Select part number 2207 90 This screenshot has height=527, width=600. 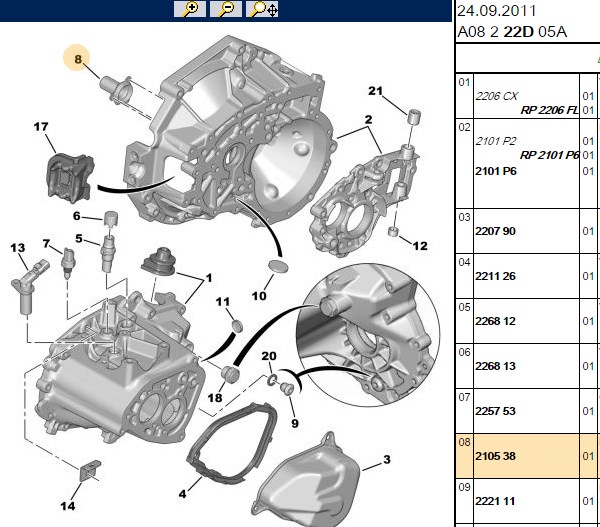(x=495, y=231)
